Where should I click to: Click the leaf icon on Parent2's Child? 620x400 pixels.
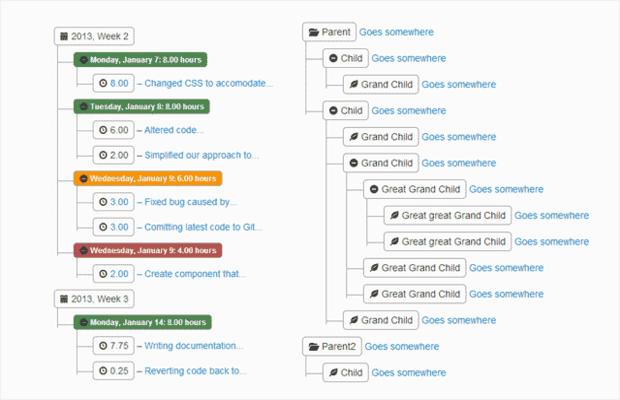[333, 372]
